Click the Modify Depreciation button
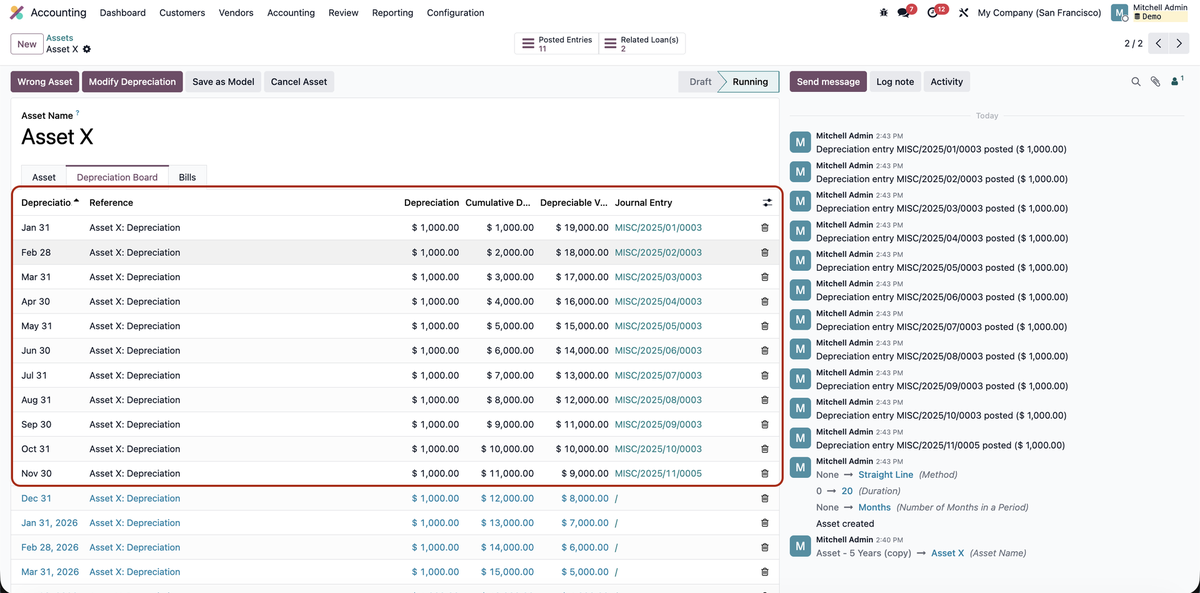This screenshot has height=593, width=1200. tap(132, 82)
